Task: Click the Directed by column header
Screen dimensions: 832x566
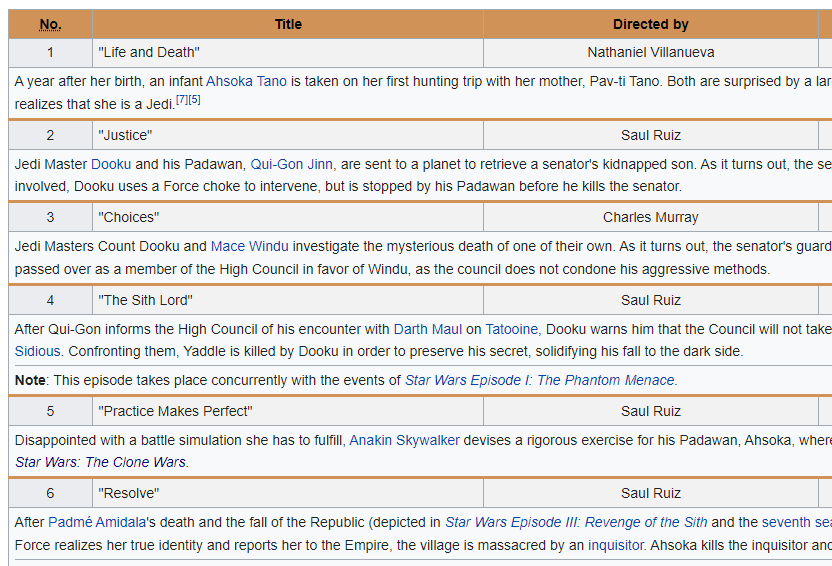Action: (651, 24)
